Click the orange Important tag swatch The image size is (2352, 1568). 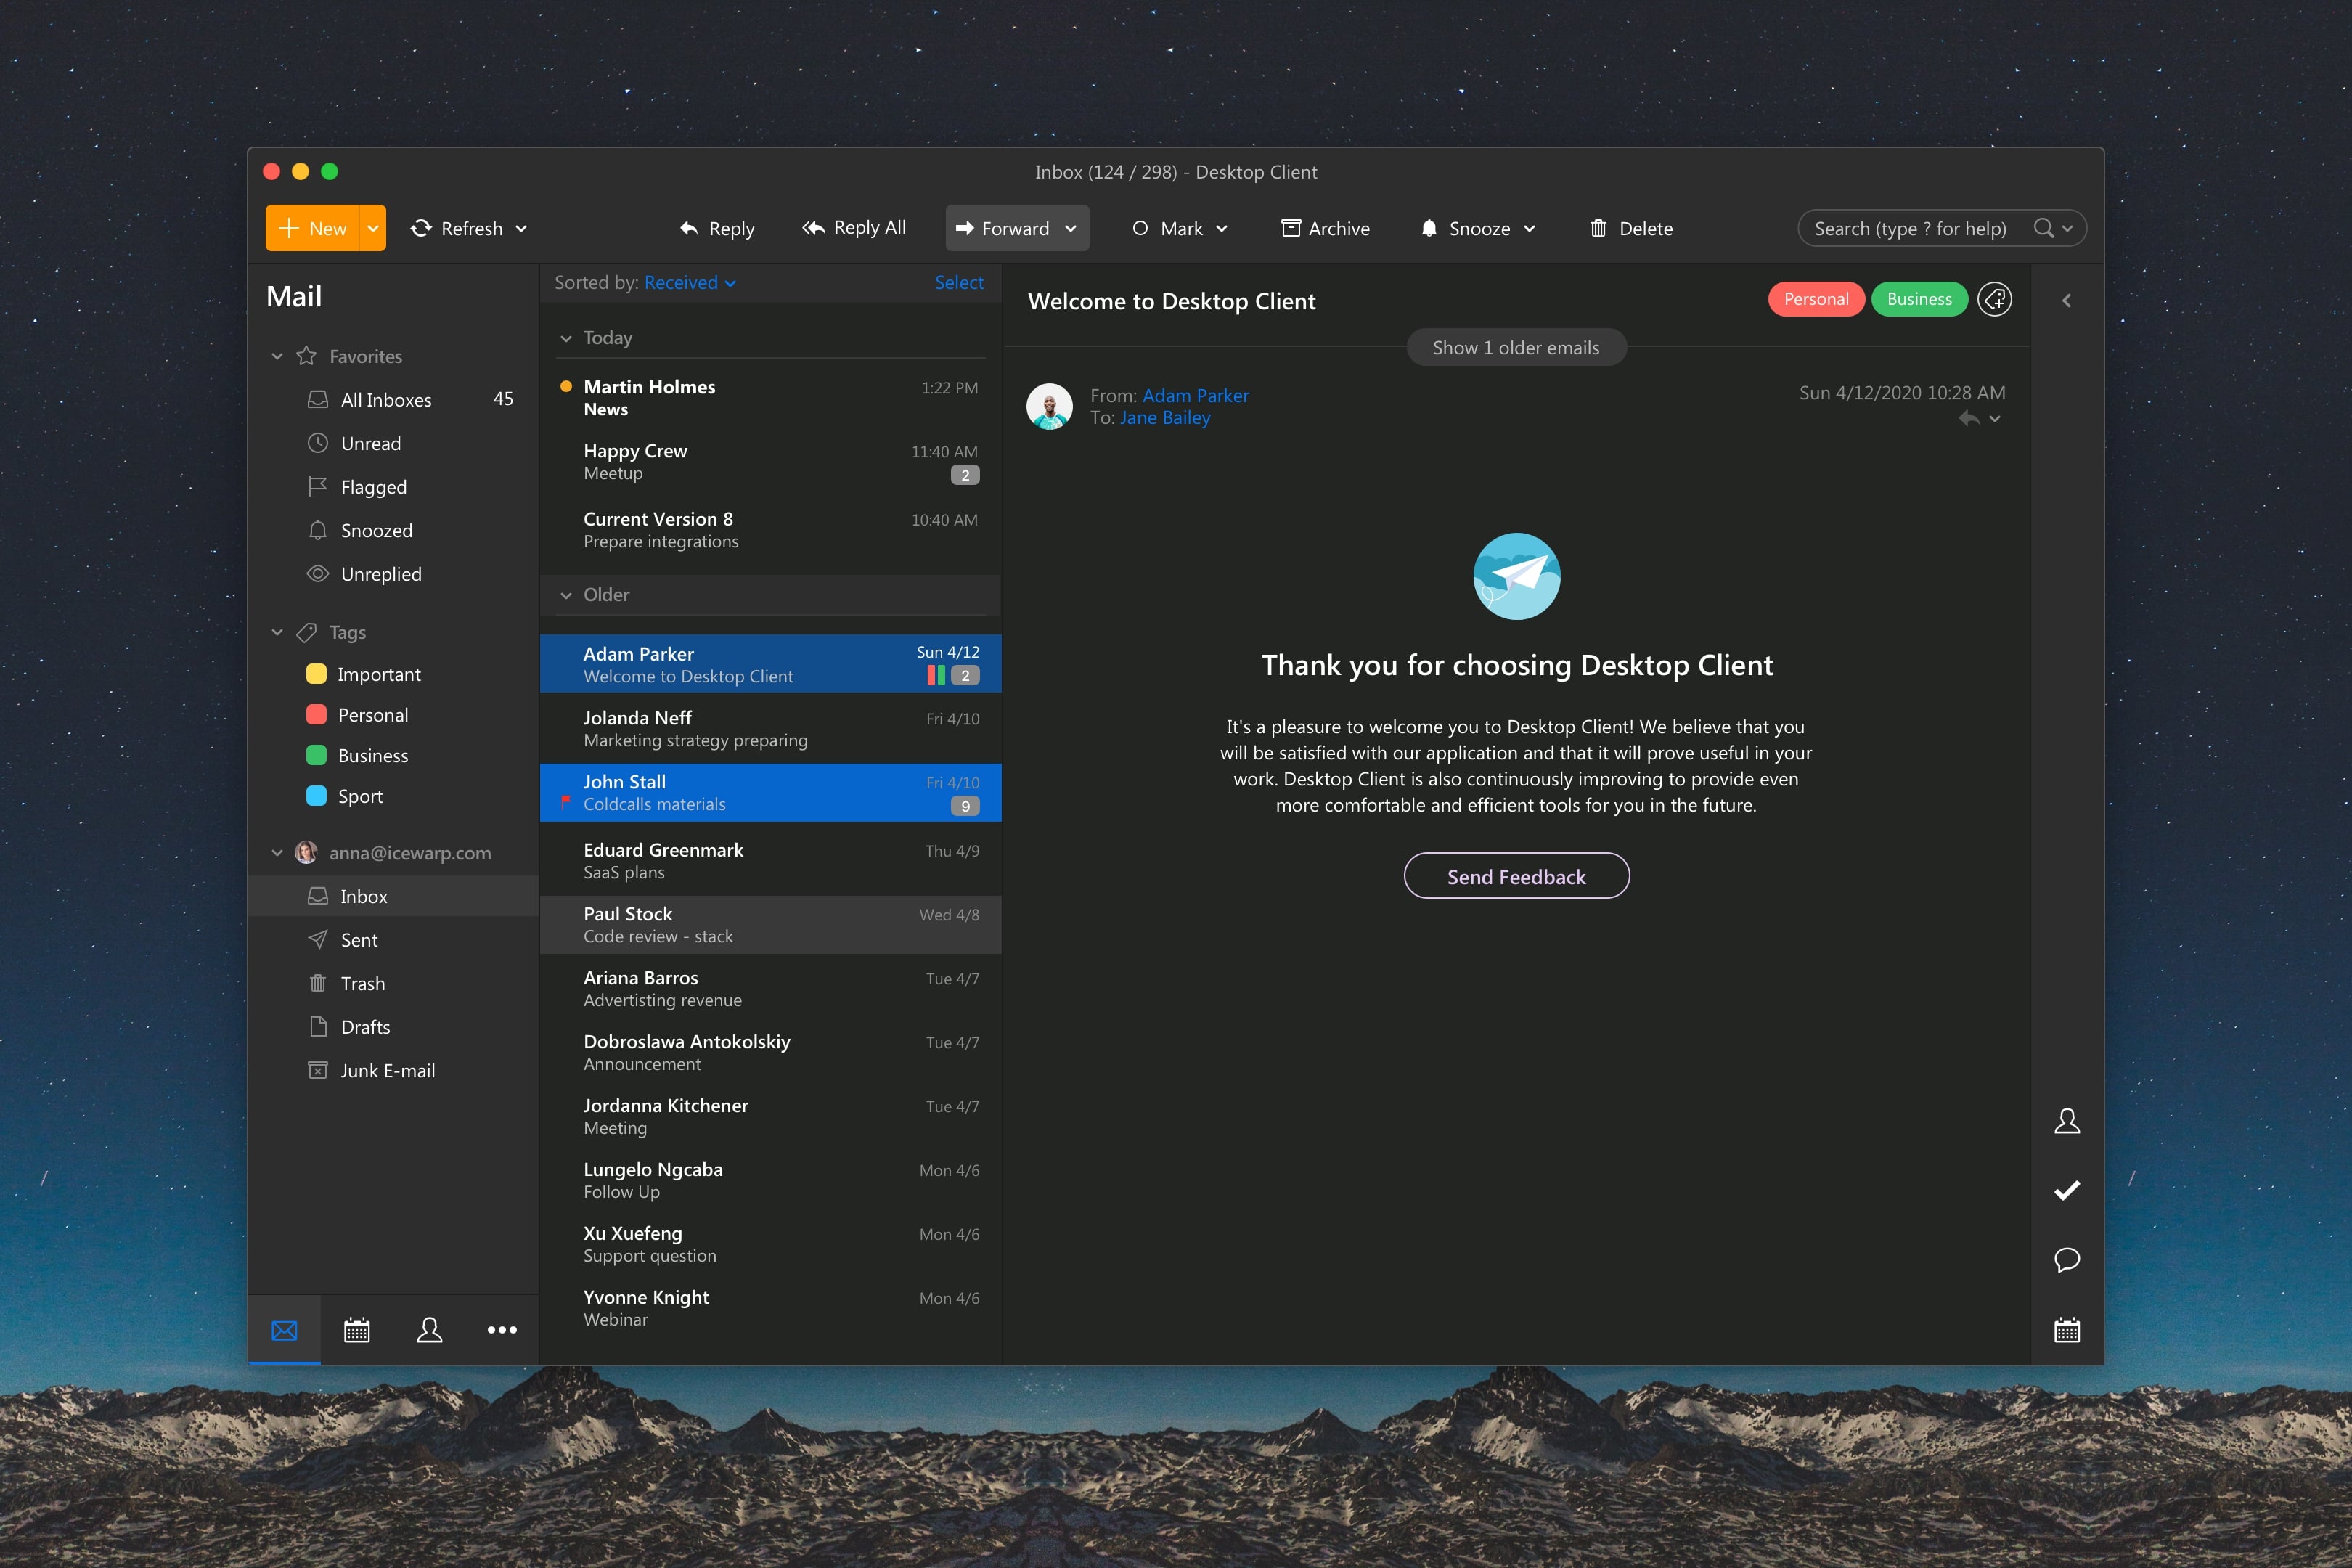click(x=317, y=674)
